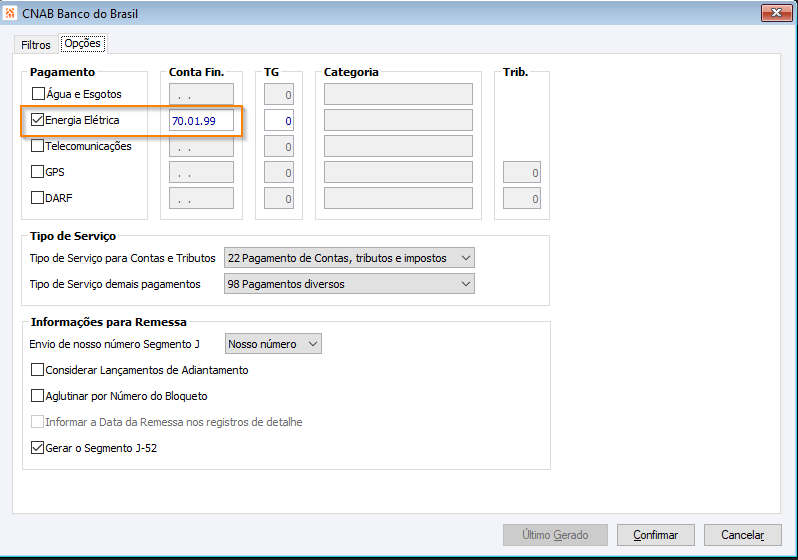Toggle Informar a Data da Remessa checkbox
The width and height of the screenshot is (798, 560).
(38, 422)
